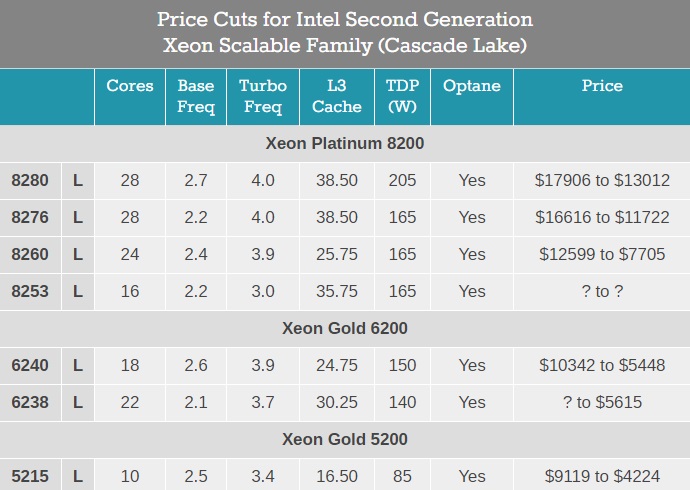Select the TDP (W) column header

pyautogui.click(x=403, y=96)
